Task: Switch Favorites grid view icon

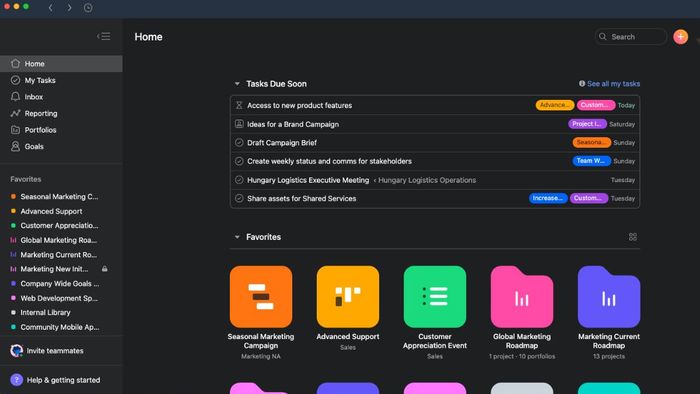Action: click(x=633, y=237)
